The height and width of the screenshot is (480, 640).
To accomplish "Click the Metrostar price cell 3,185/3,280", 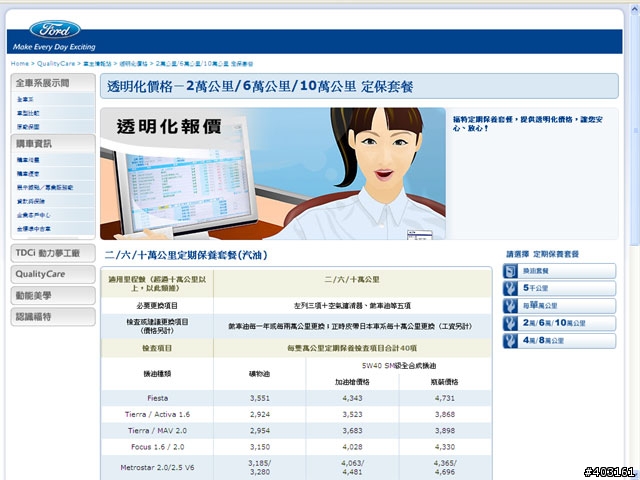I will click(x=260, y=467).
